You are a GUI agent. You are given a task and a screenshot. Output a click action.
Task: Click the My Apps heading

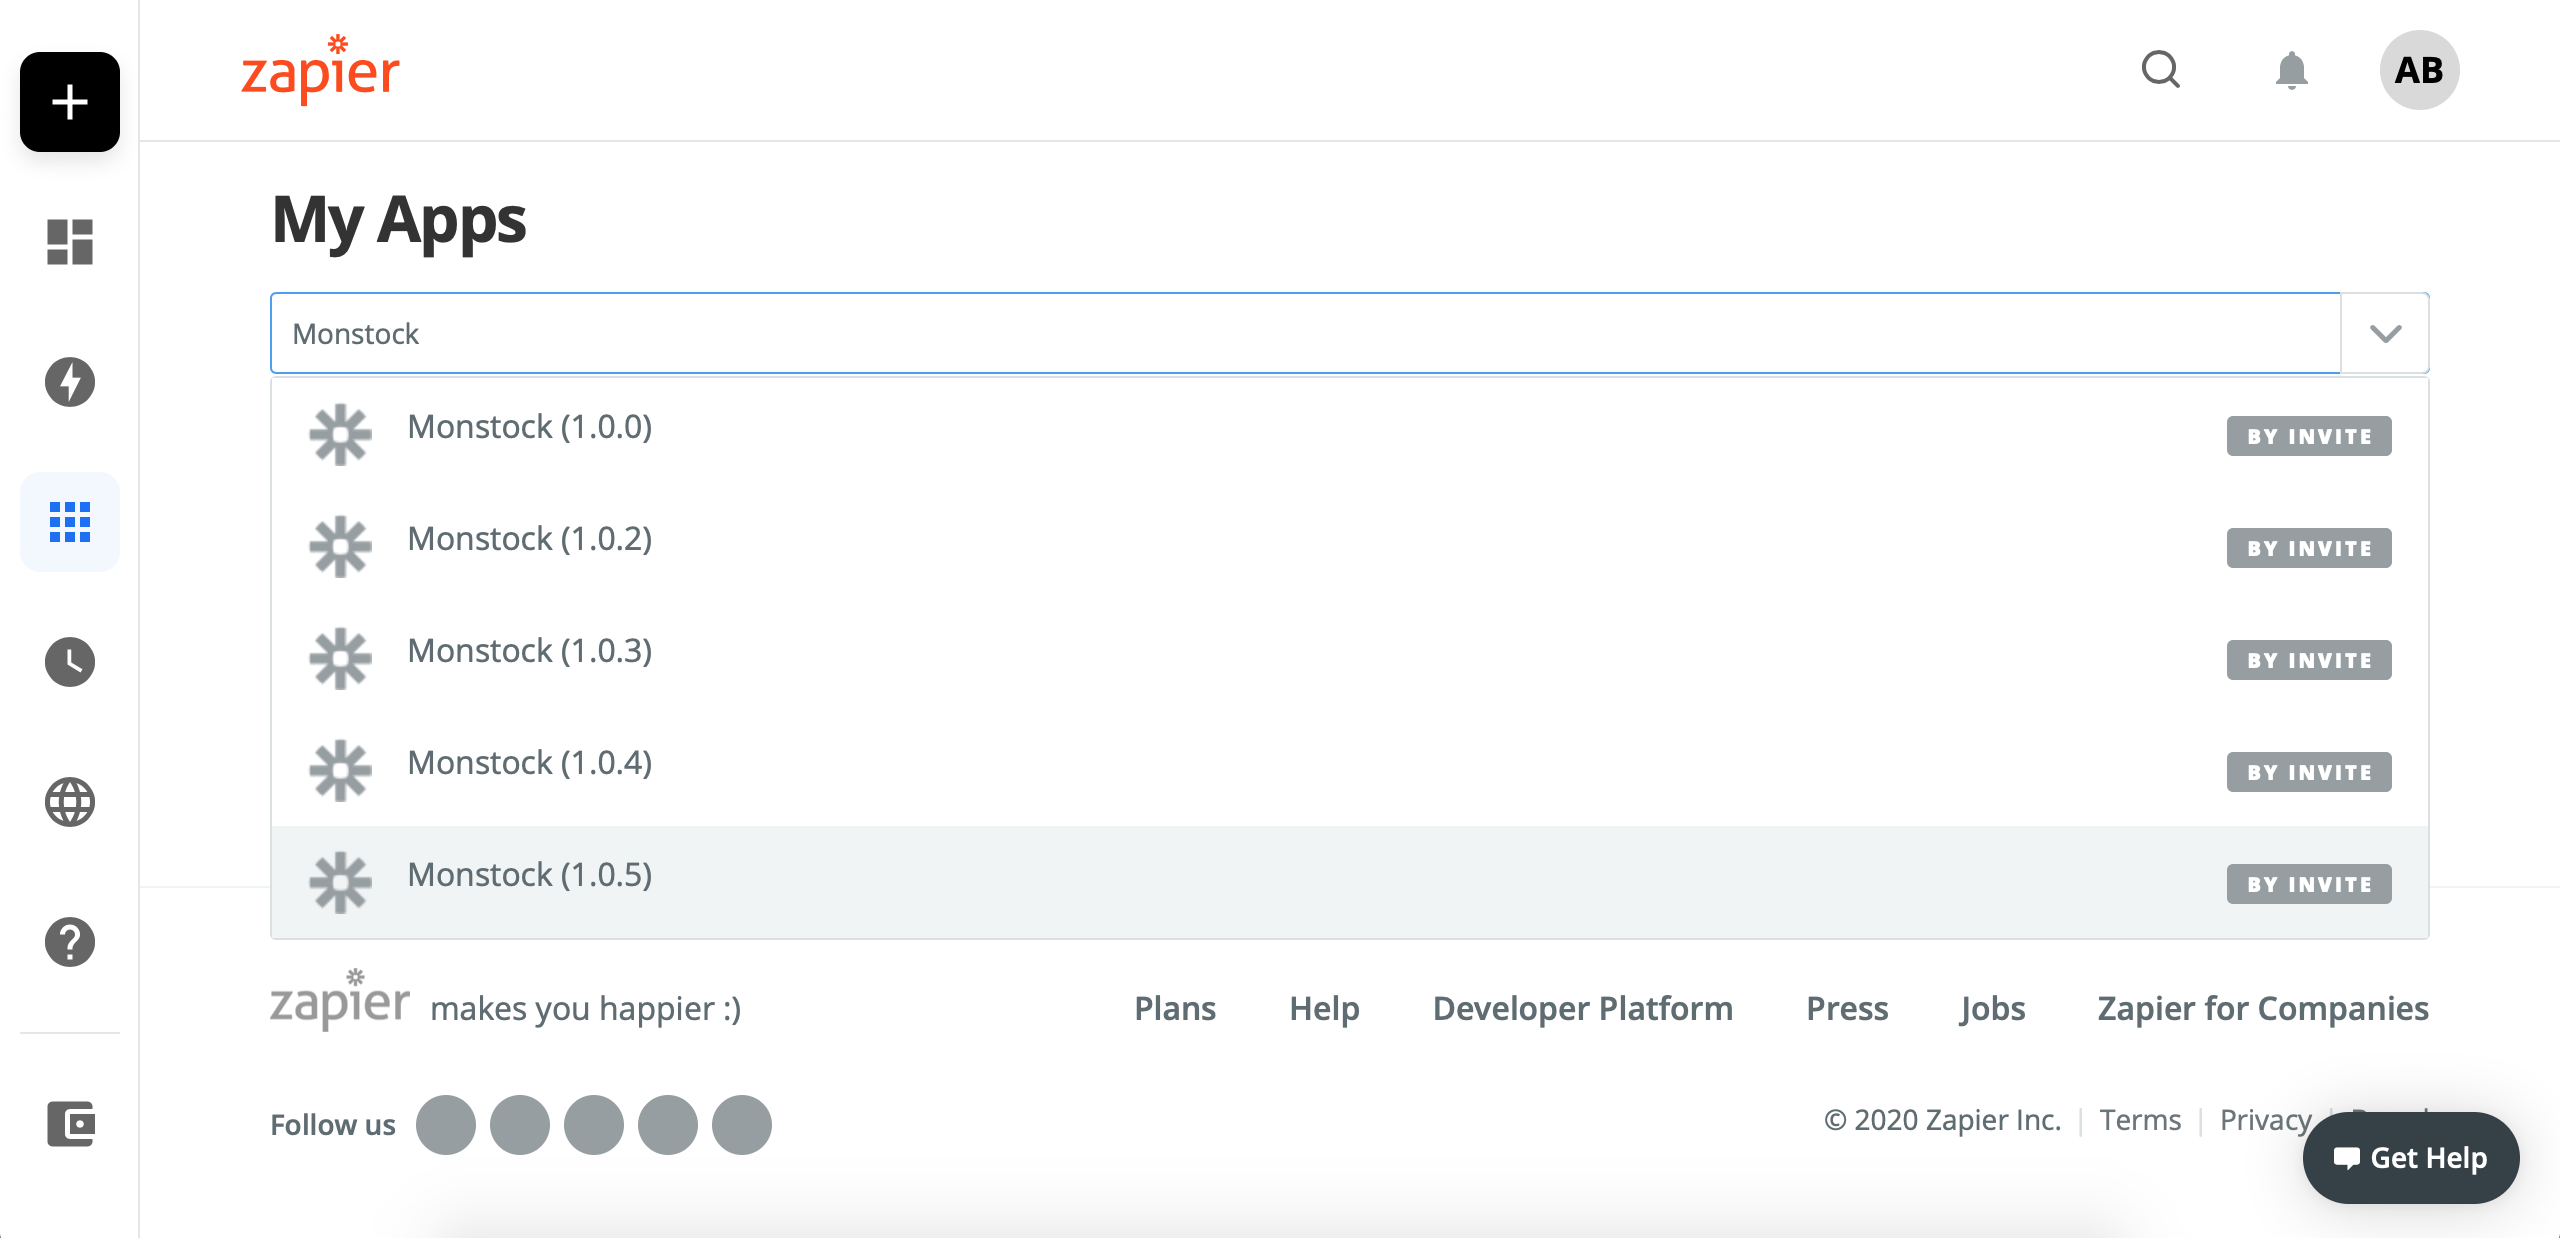pos(399,220)
